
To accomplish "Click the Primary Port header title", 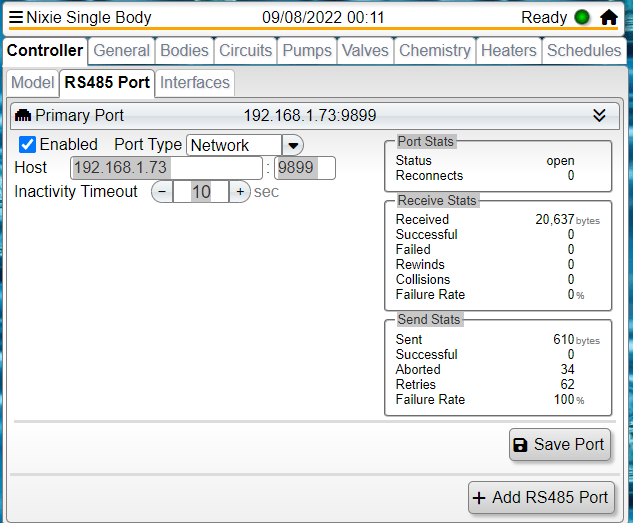I will point(79,115).
